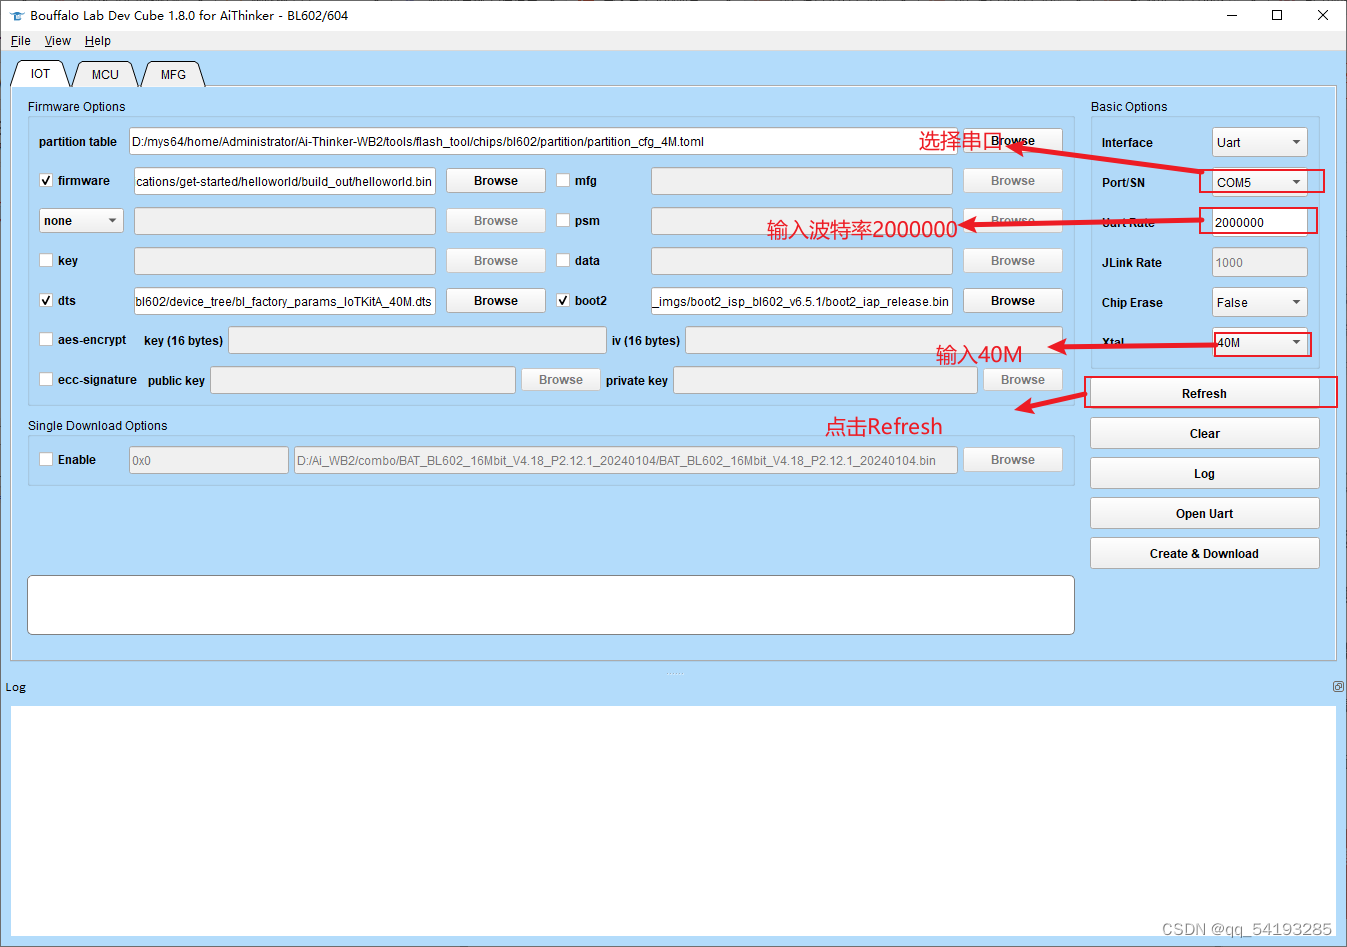The width and height of the screenshot is (1347, 947).
Task: Browse for the partition table file
Action: tap(1013, 141)
